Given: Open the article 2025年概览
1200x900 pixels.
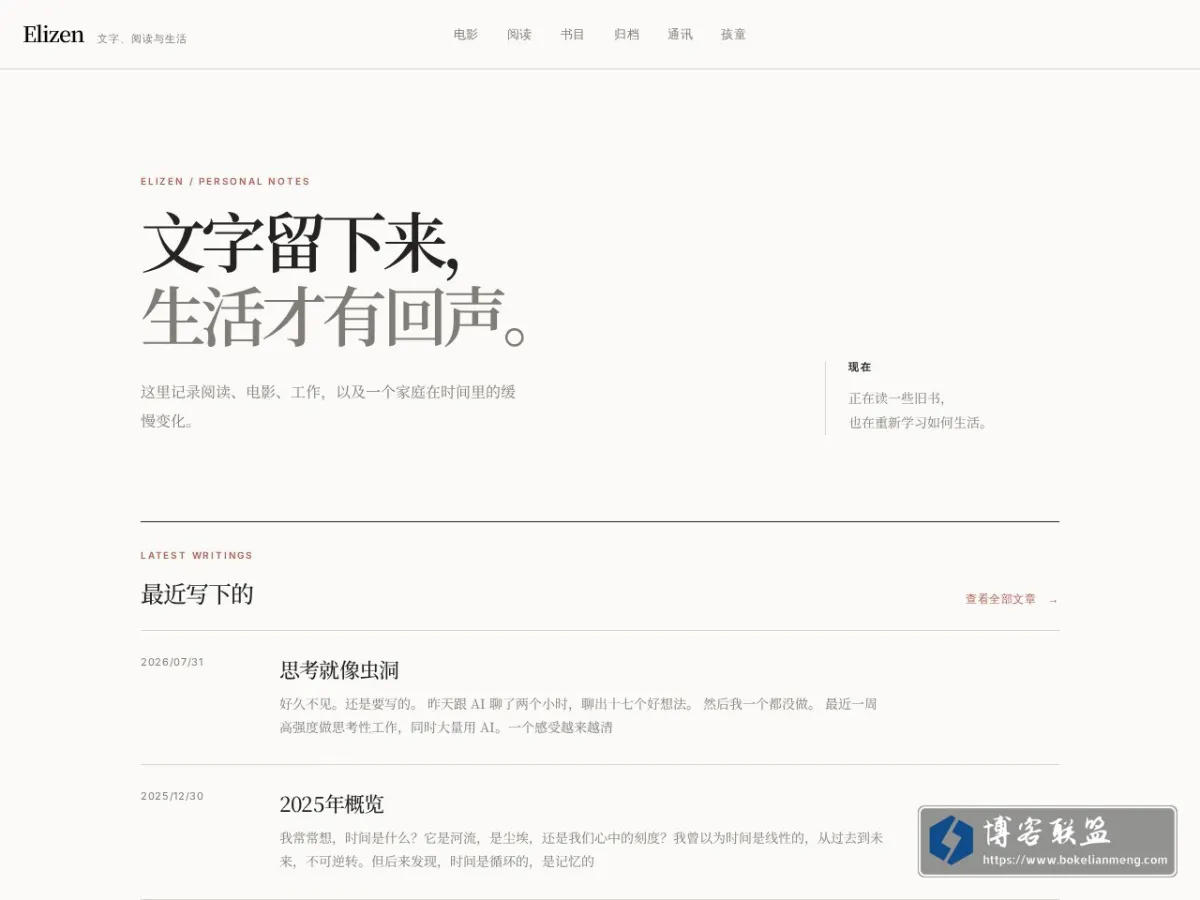Looking at the screenshot, I should click(x=332, y=804).
